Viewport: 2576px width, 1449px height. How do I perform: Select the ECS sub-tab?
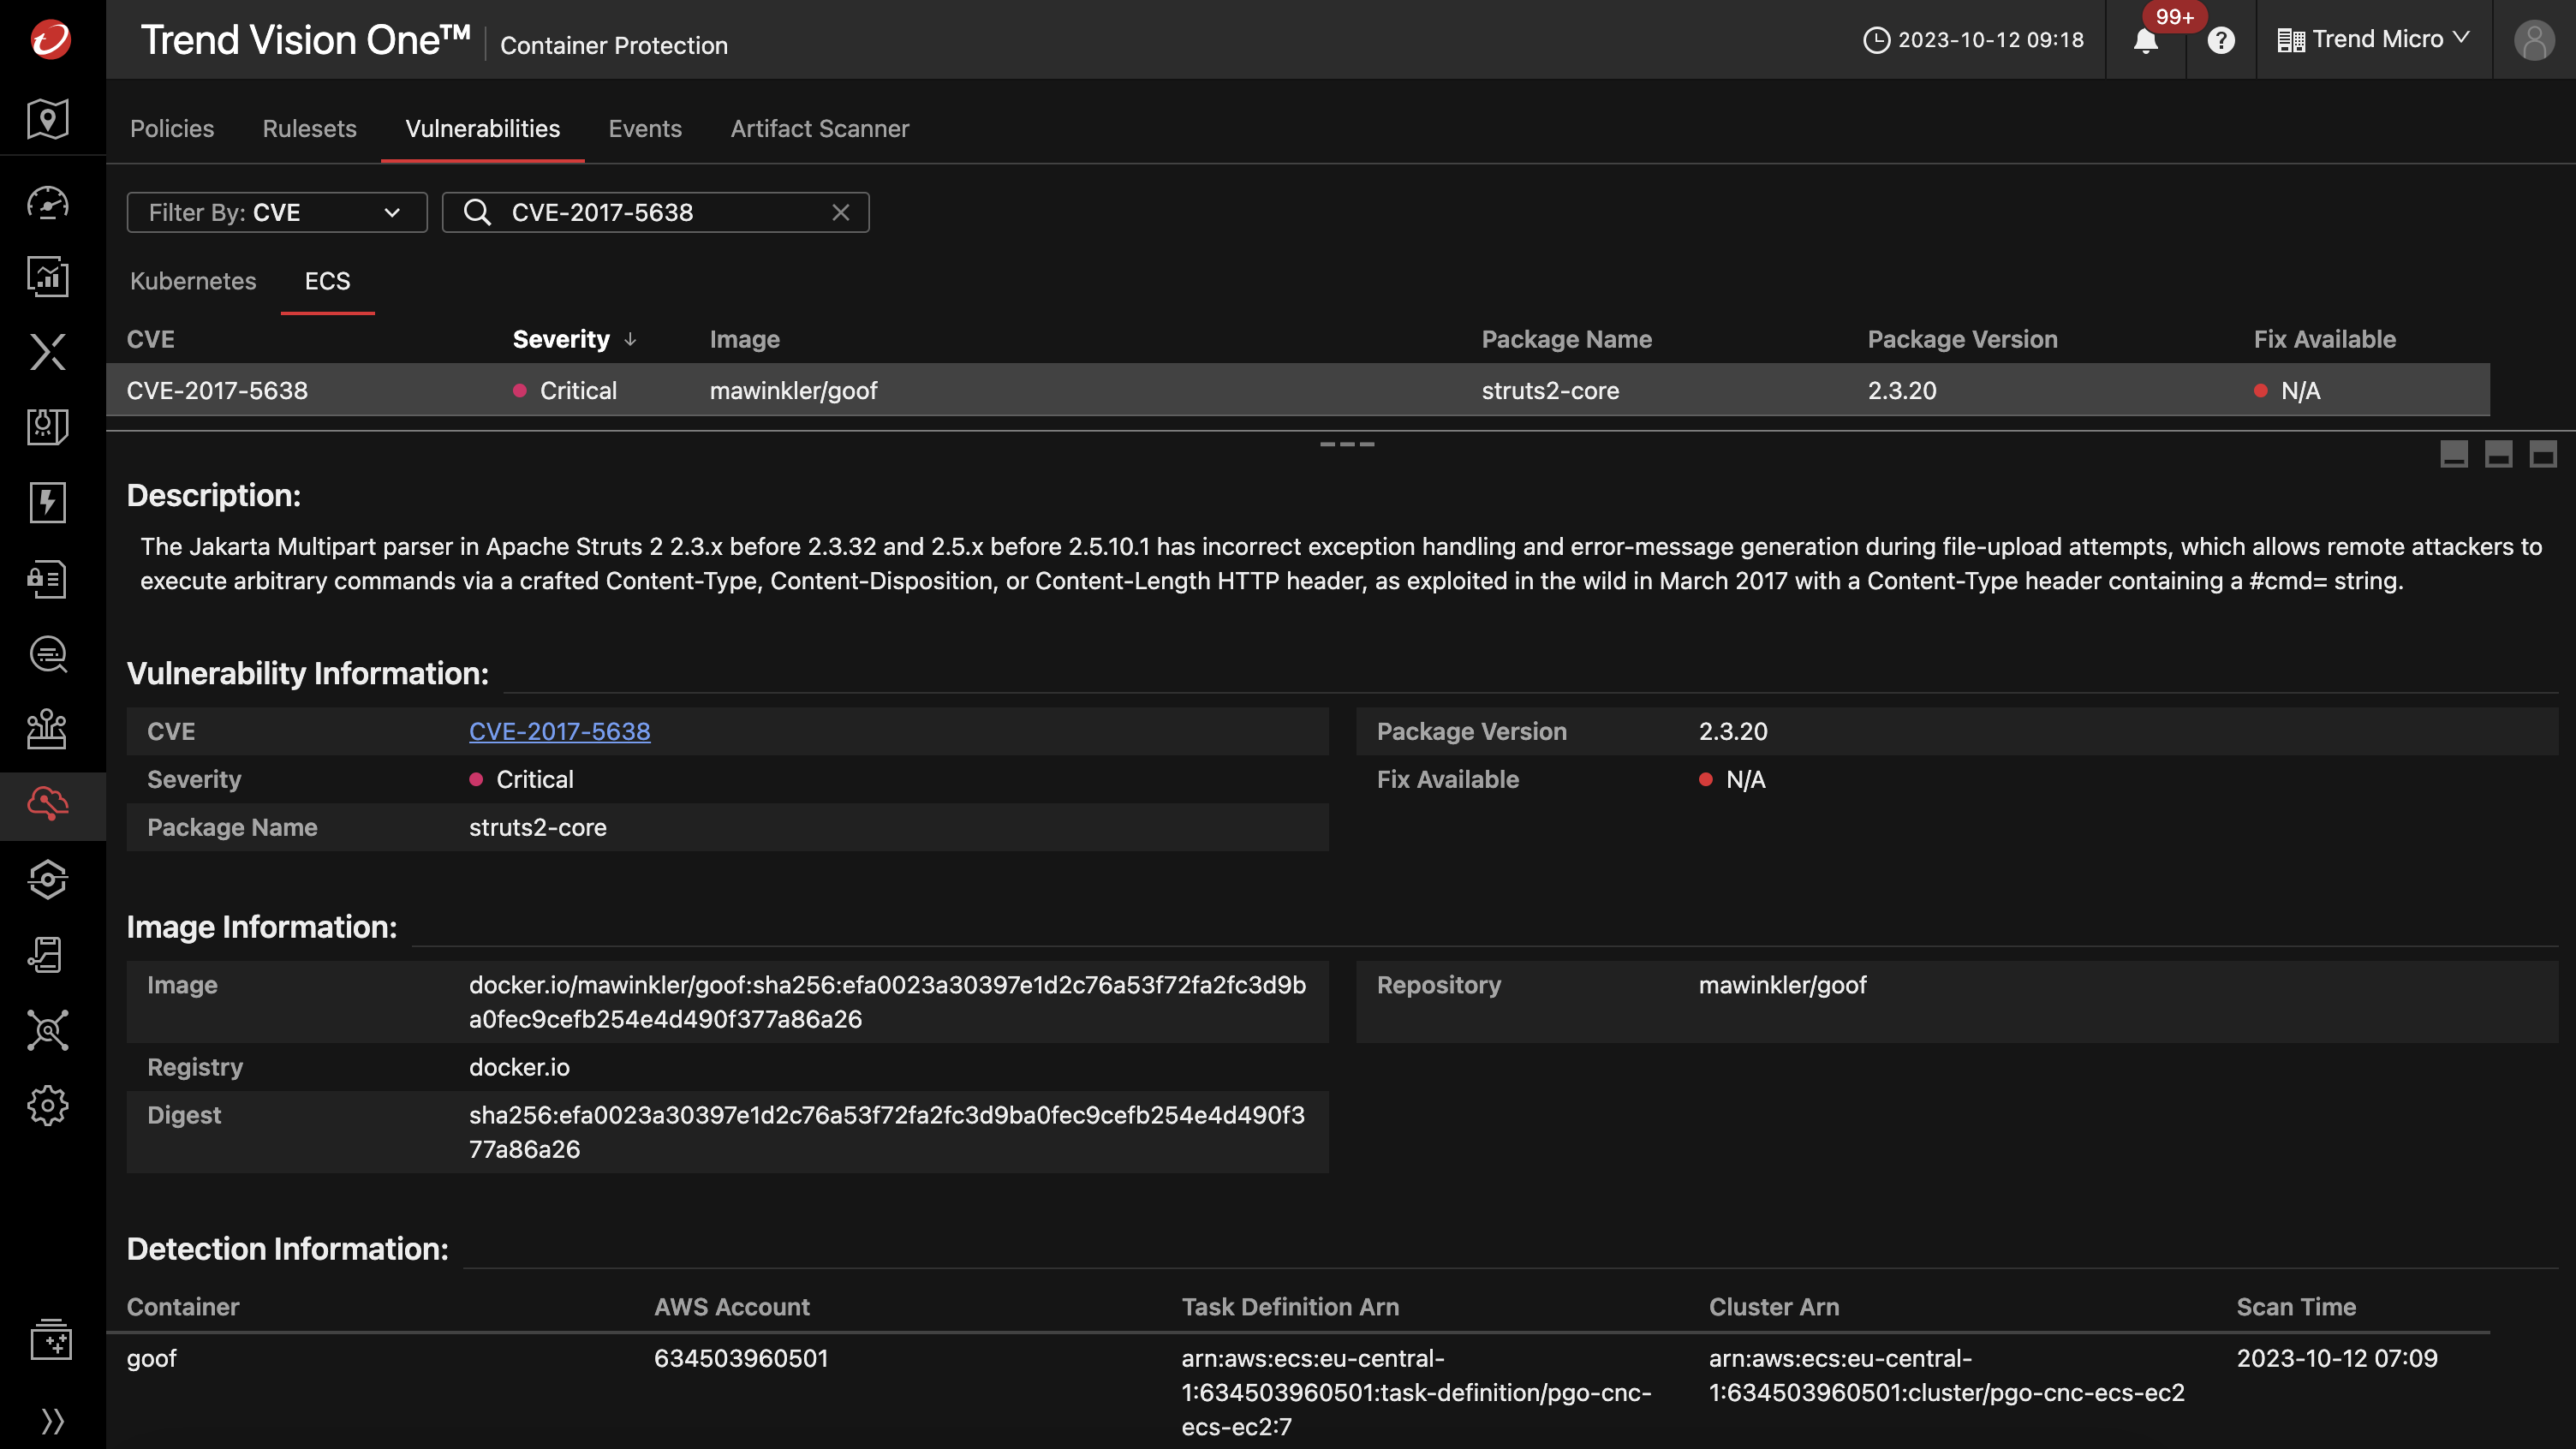[327, 281]
